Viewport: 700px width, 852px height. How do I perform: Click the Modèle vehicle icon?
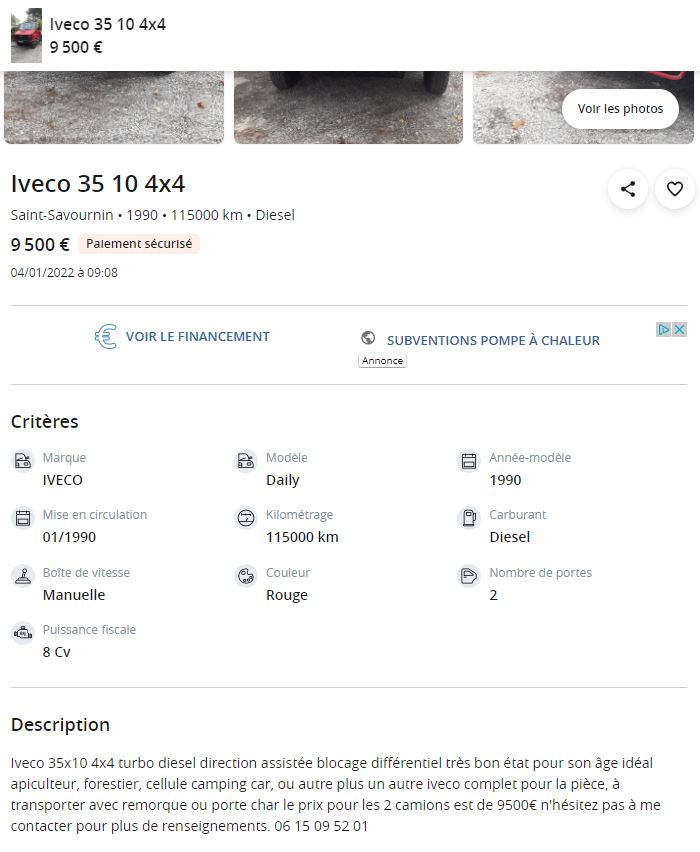click(245, 461)
